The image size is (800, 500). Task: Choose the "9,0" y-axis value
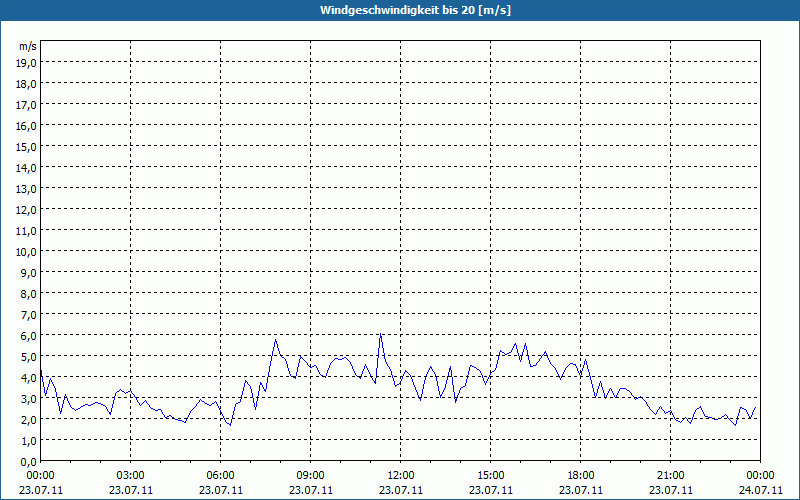tap(28, 273)
